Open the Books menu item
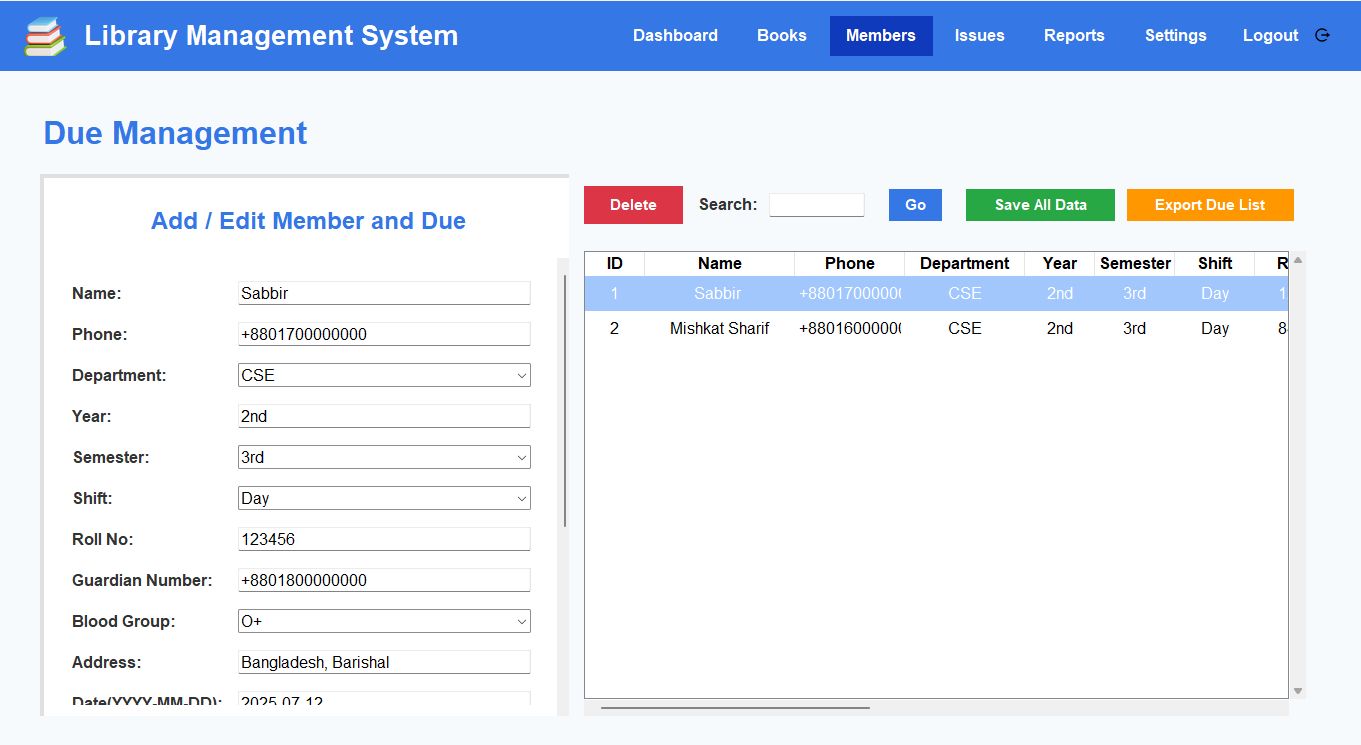The height and width of the screenshot is (745, 1361). (781, 35)
